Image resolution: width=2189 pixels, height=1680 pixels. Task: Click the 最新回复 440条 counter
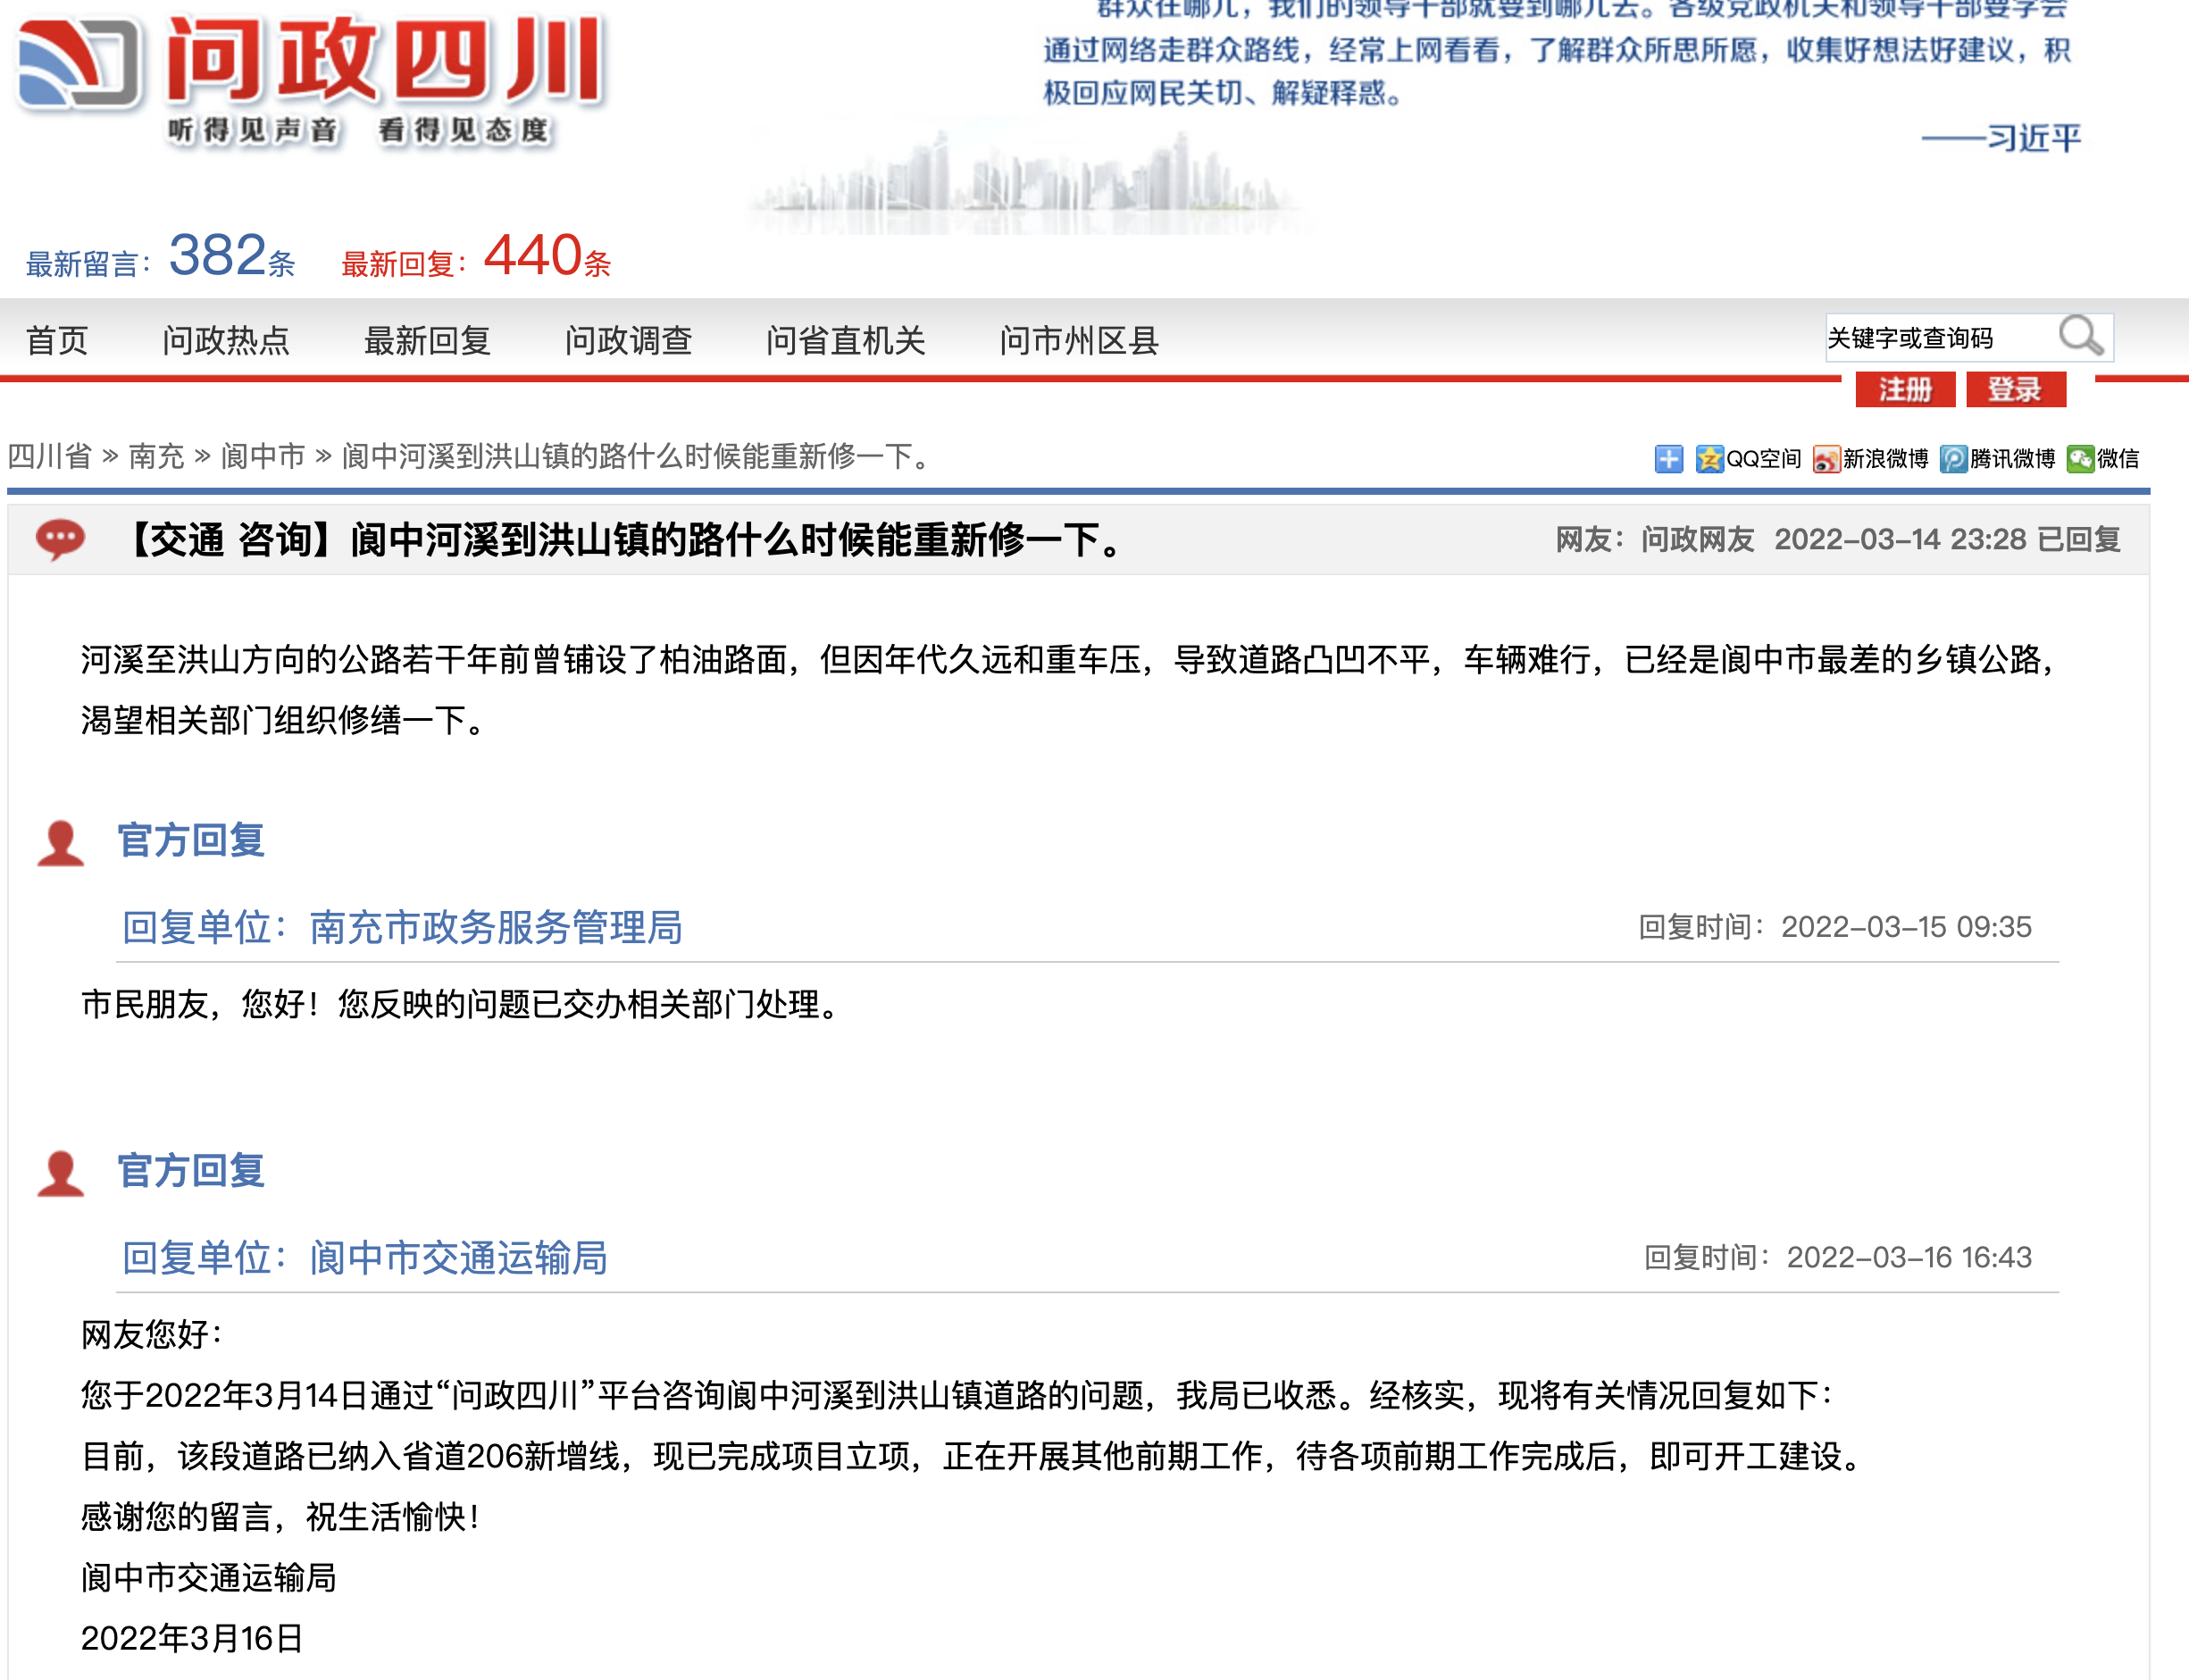click(476, 257)
